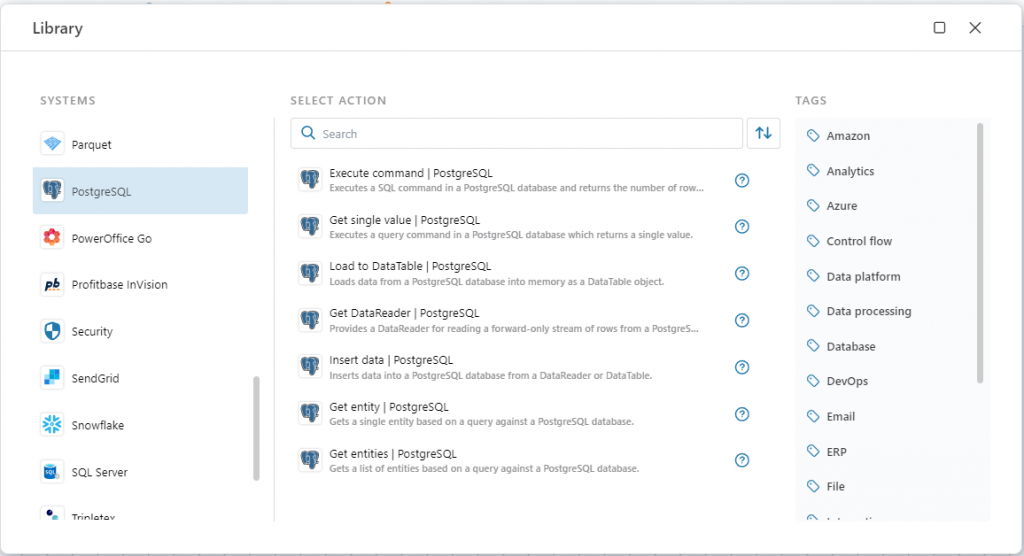Select the SQL Server system entry
Viewport: 1024px width, 556px height.
coord(140,472)
